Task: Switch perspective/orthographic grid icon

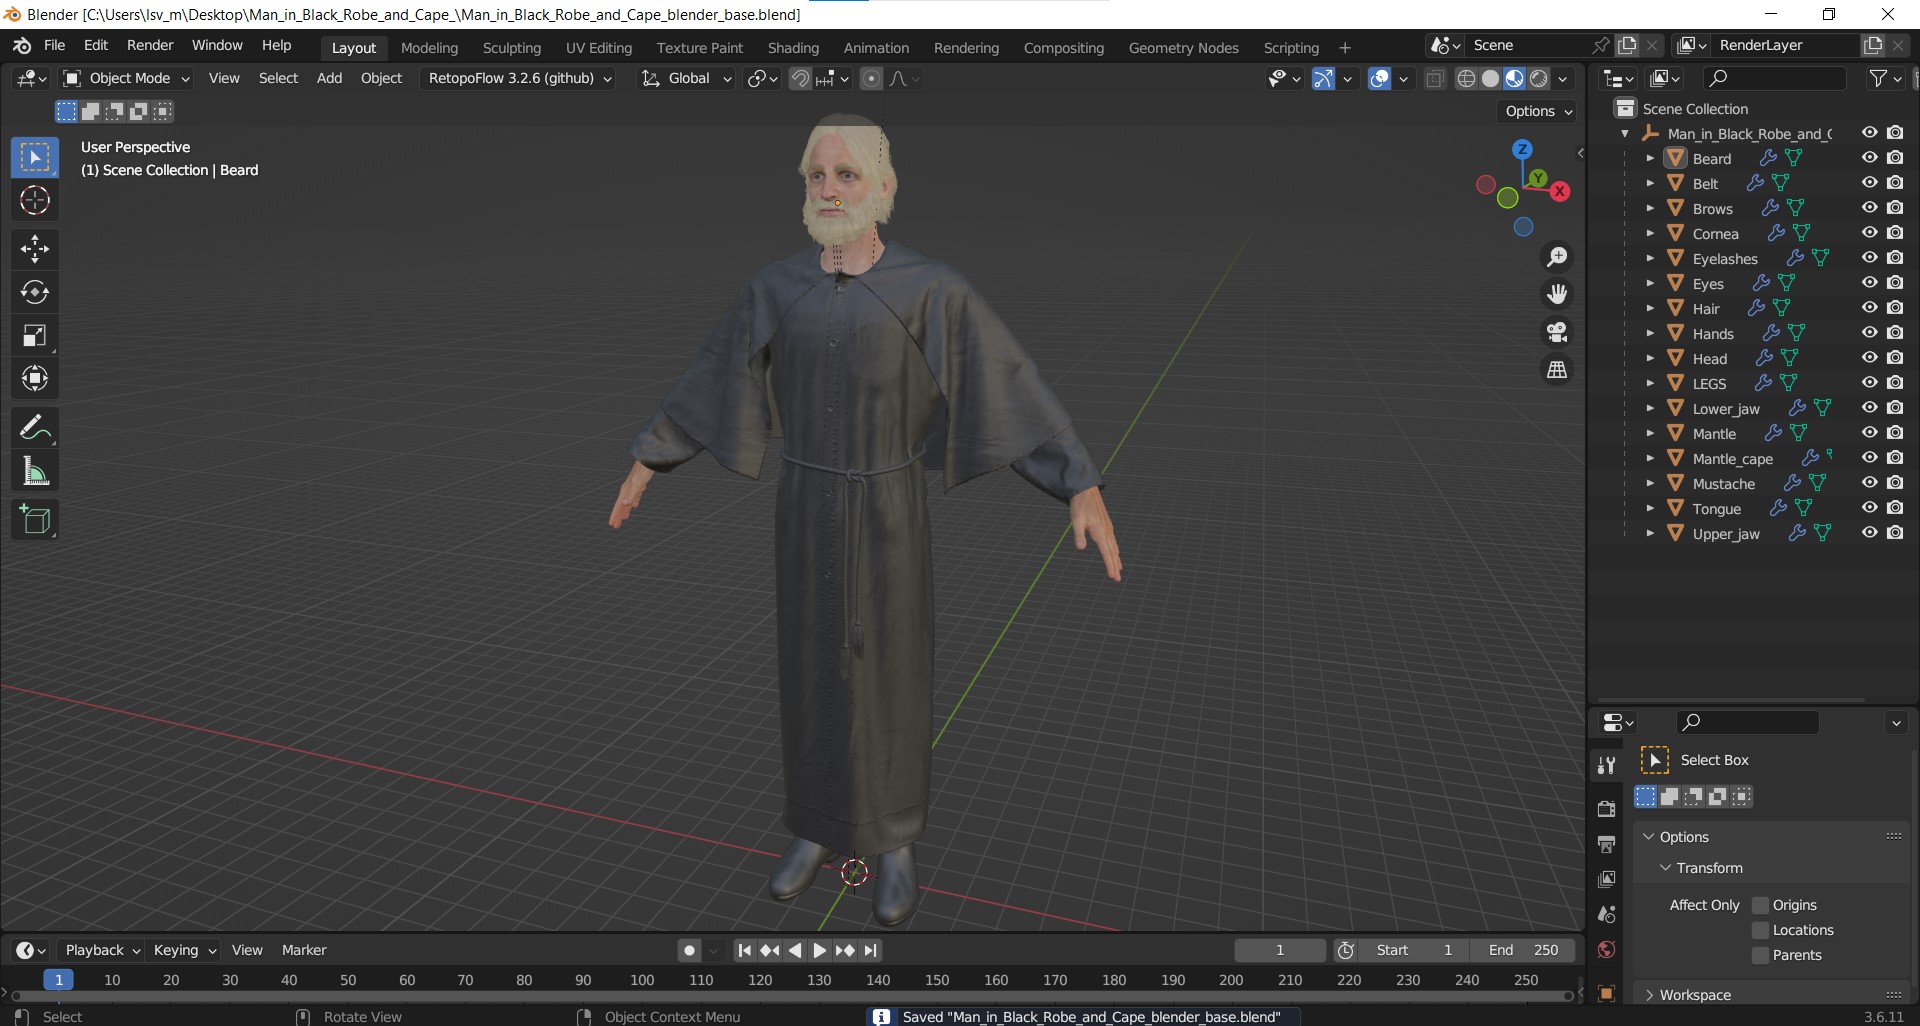Action: (x=1557, y=370)
